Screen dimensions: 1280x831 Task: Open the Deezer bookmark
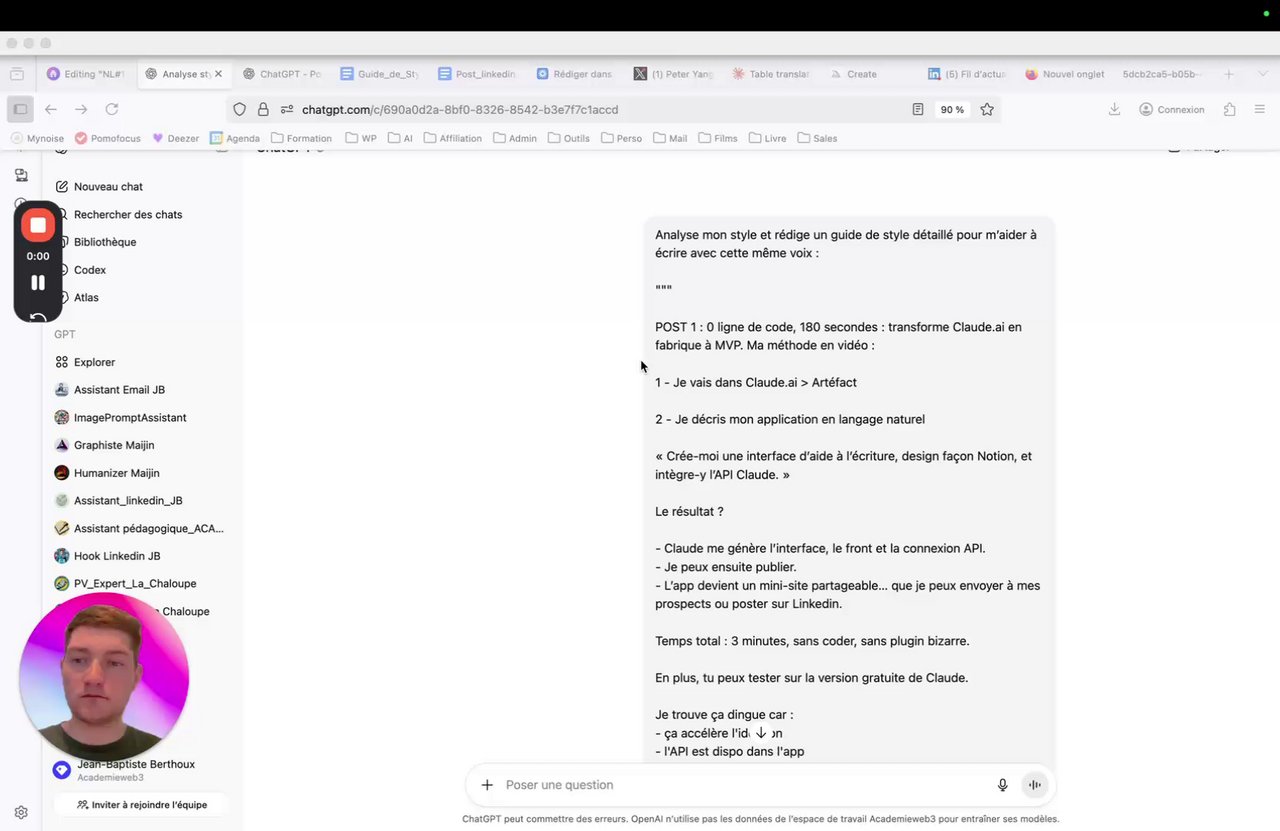pos(175,138)
